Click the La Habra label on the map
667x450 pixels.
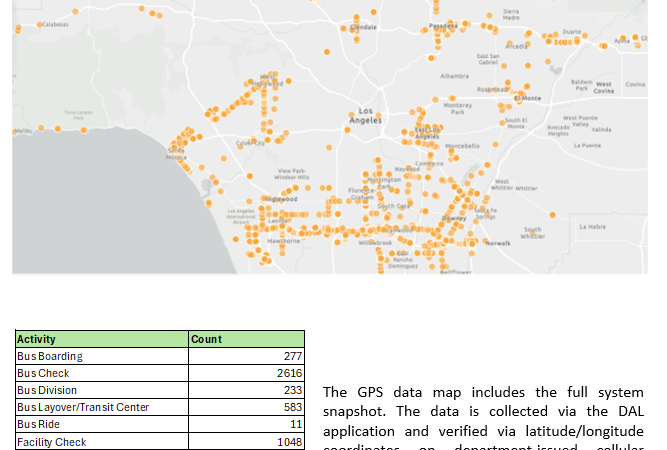[592, 227]
